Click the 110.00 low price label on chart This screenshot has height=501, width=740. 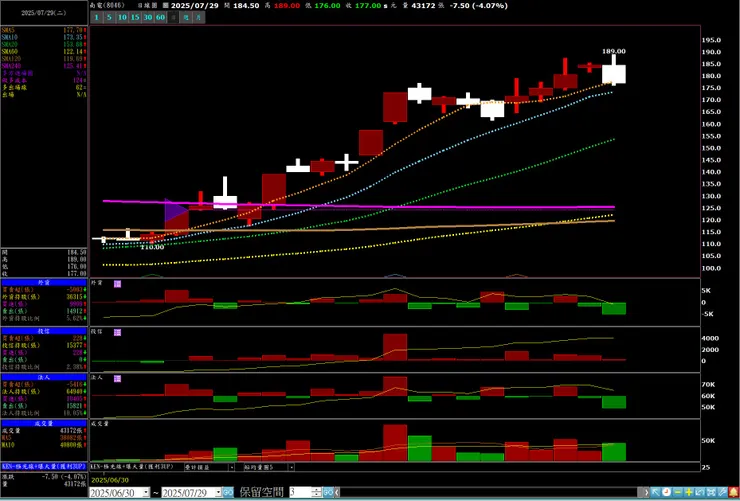152,247
